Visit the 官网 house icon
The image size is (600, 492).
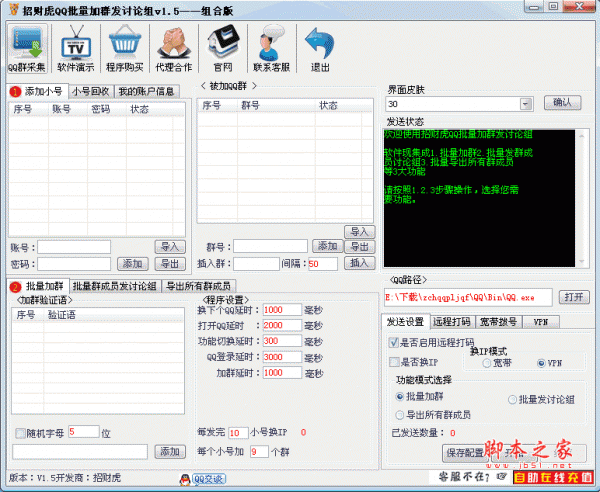(x=223, y=49)
